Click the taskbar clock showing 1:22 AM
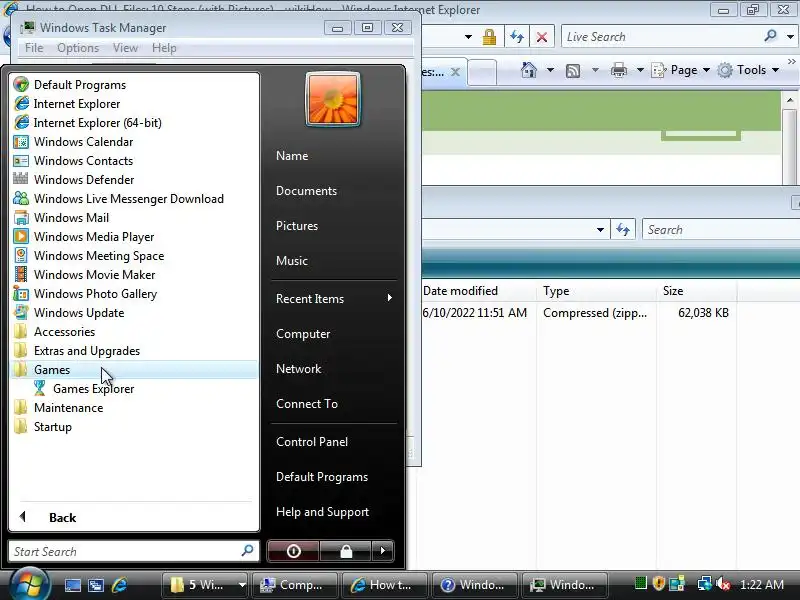The height and width of the screenshot is (600, 800). (761, 585)
